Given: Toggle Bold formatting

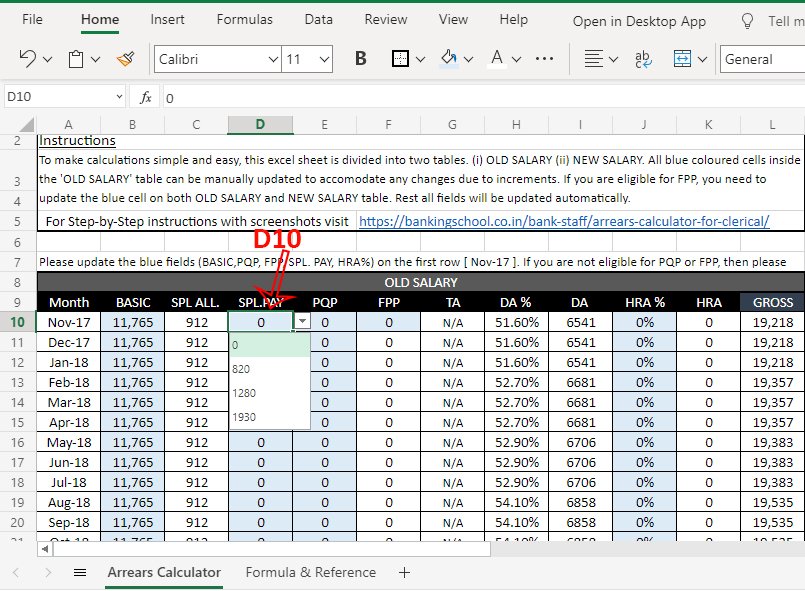Looking at the screenshot, I should point(361,59).
